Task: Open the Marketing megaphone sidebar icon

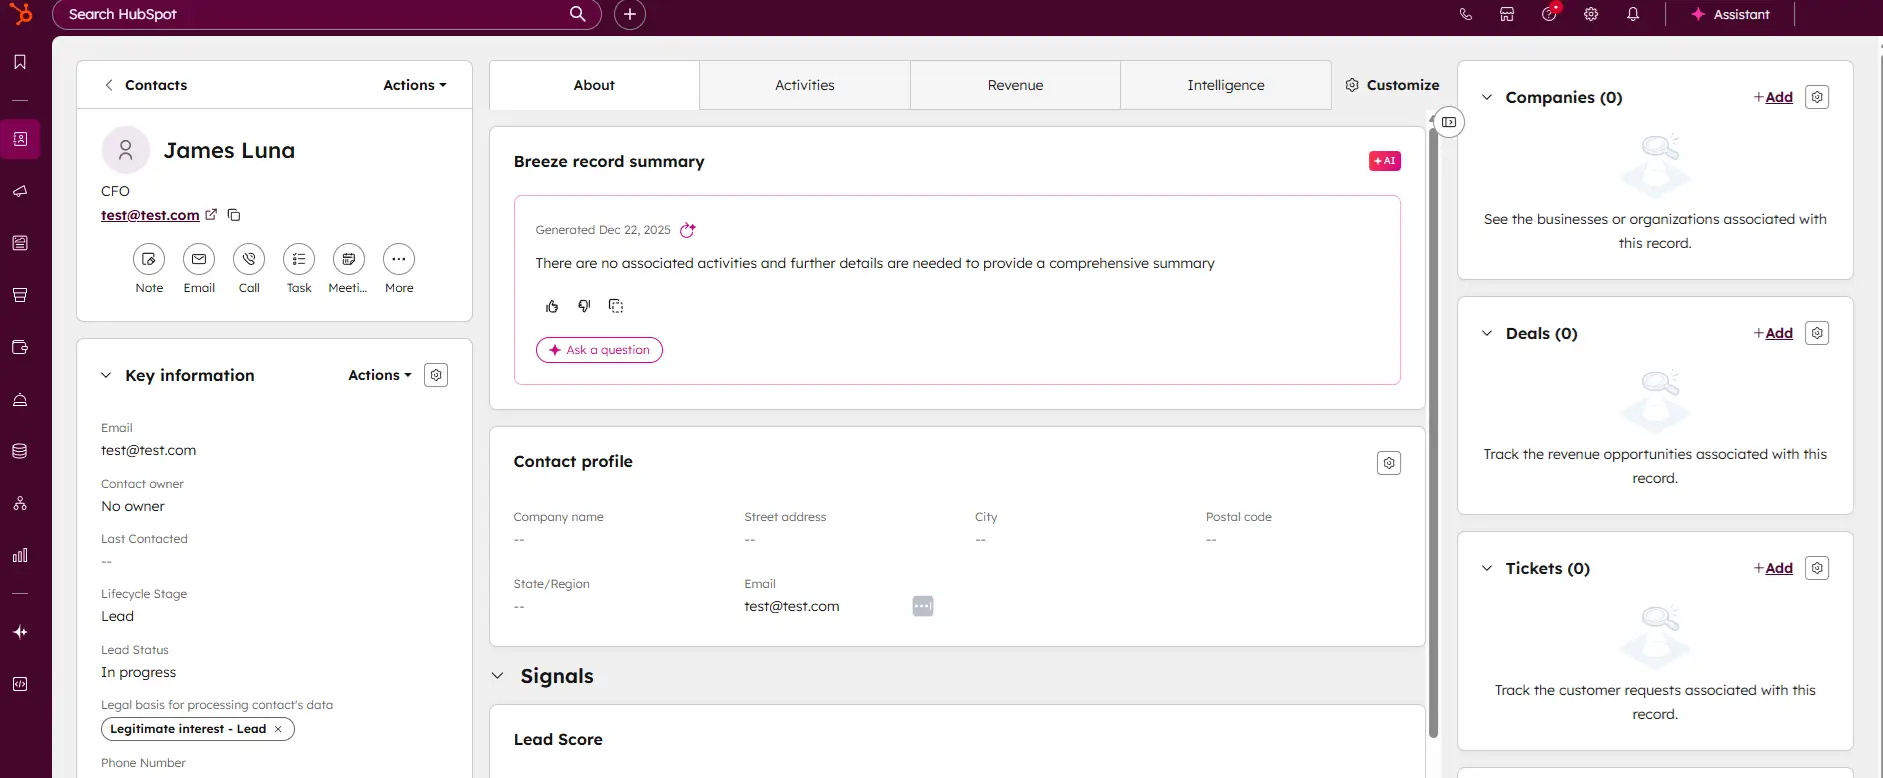Action: pyautogui.click(x=20, y=191)
